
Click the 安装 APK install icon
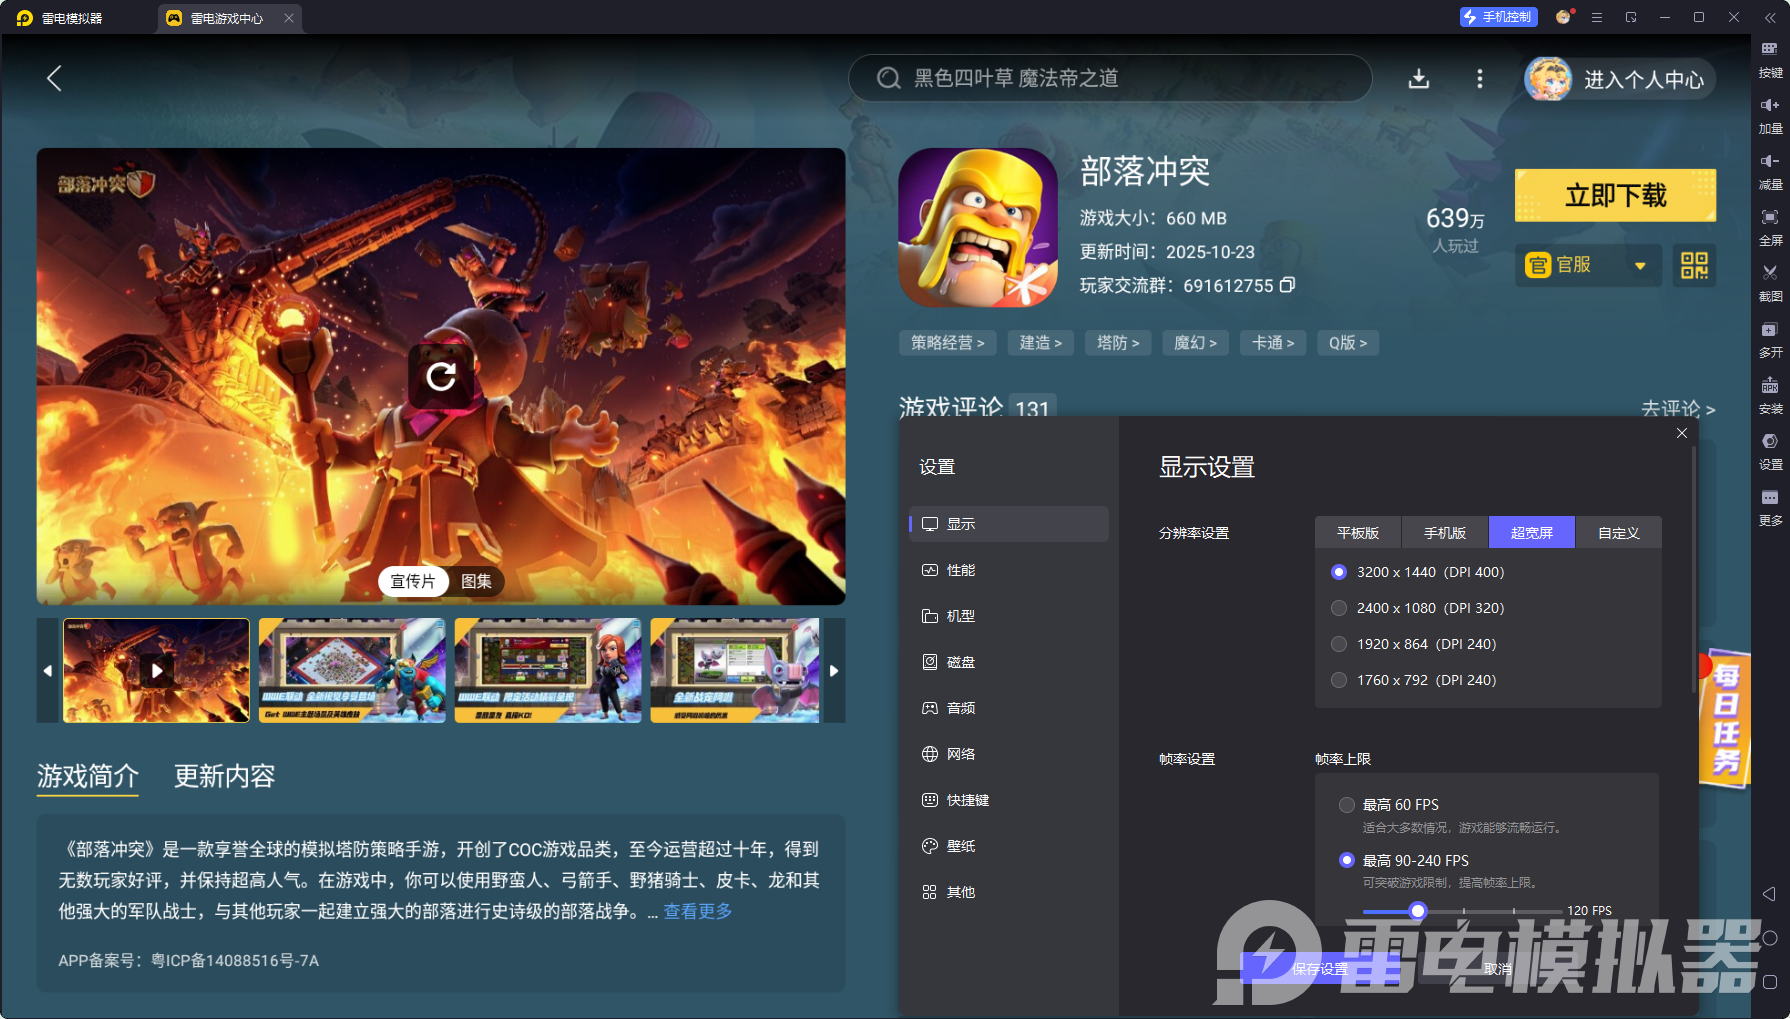[x=1770, y=394]
